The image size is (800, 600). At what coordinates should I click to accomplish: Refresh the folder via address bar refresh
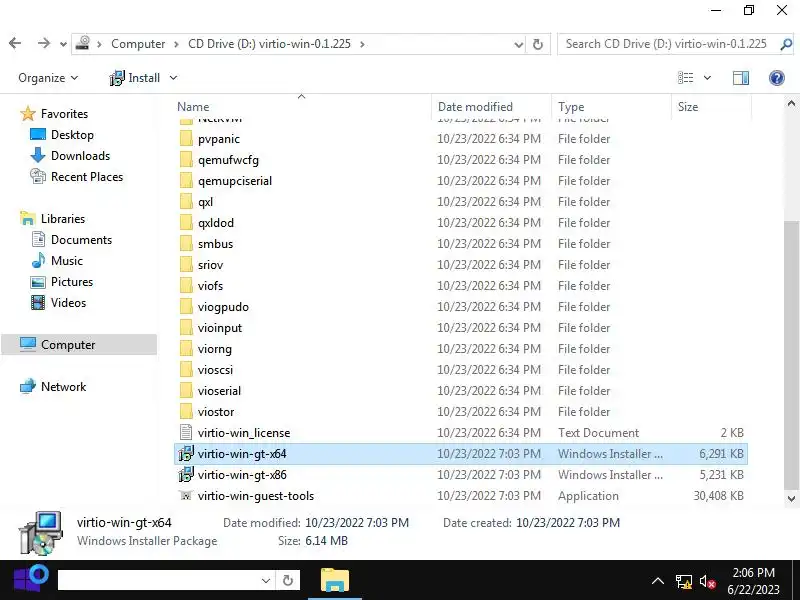coord(538,44)
